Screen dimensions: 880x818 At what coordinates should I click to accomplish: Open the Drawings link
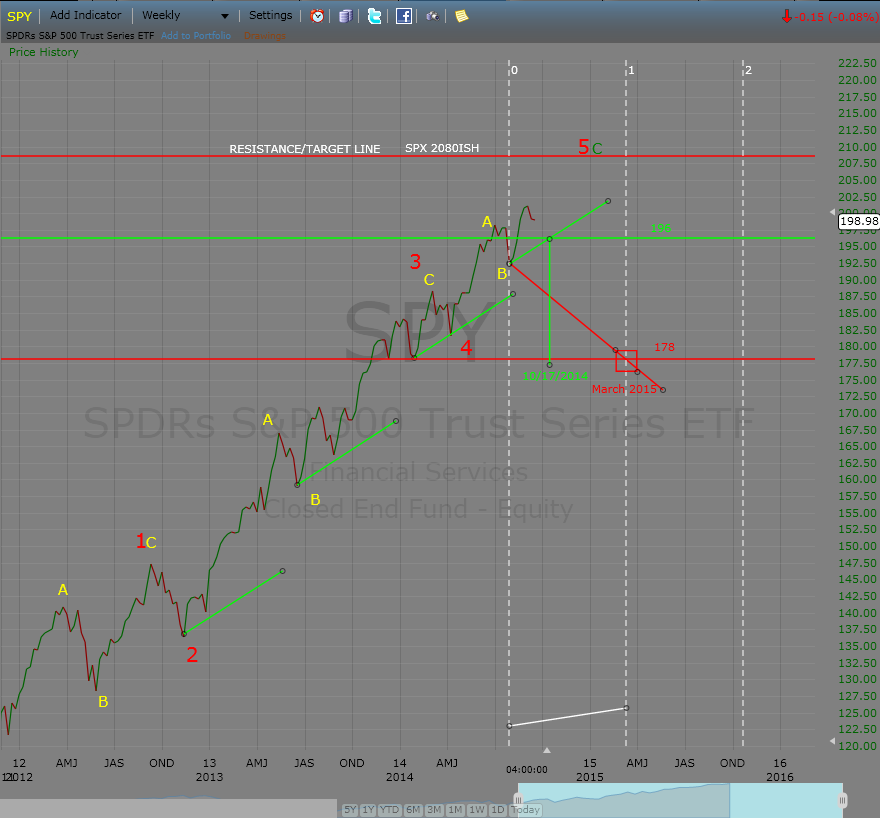pos(265,36)
